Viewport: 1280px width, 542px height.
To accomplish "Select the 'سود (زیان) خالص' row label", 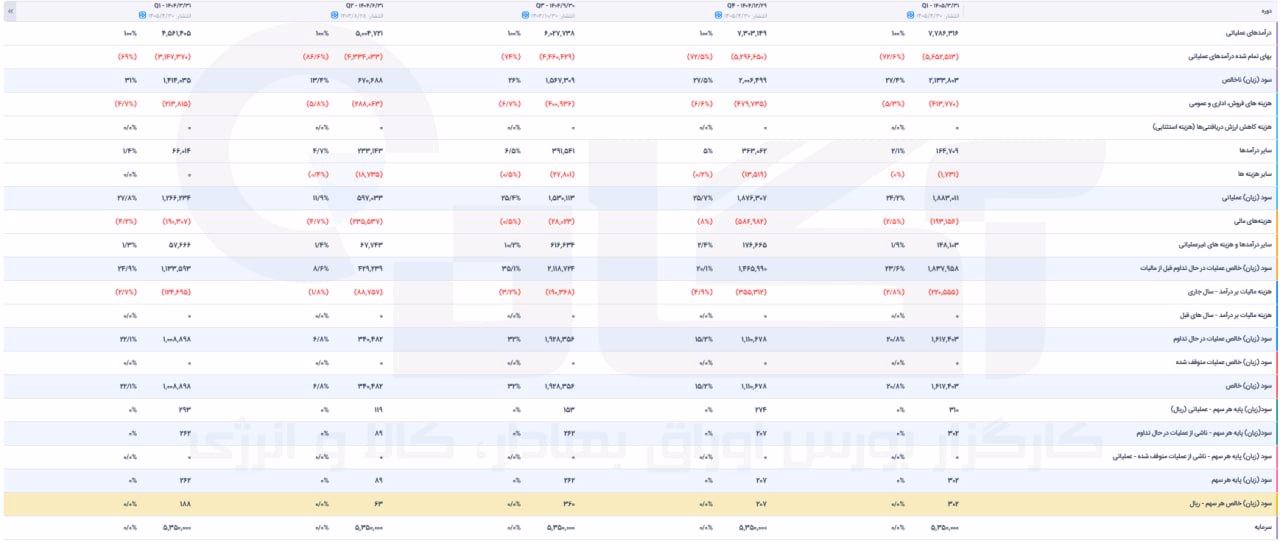I will [1246, 387].
